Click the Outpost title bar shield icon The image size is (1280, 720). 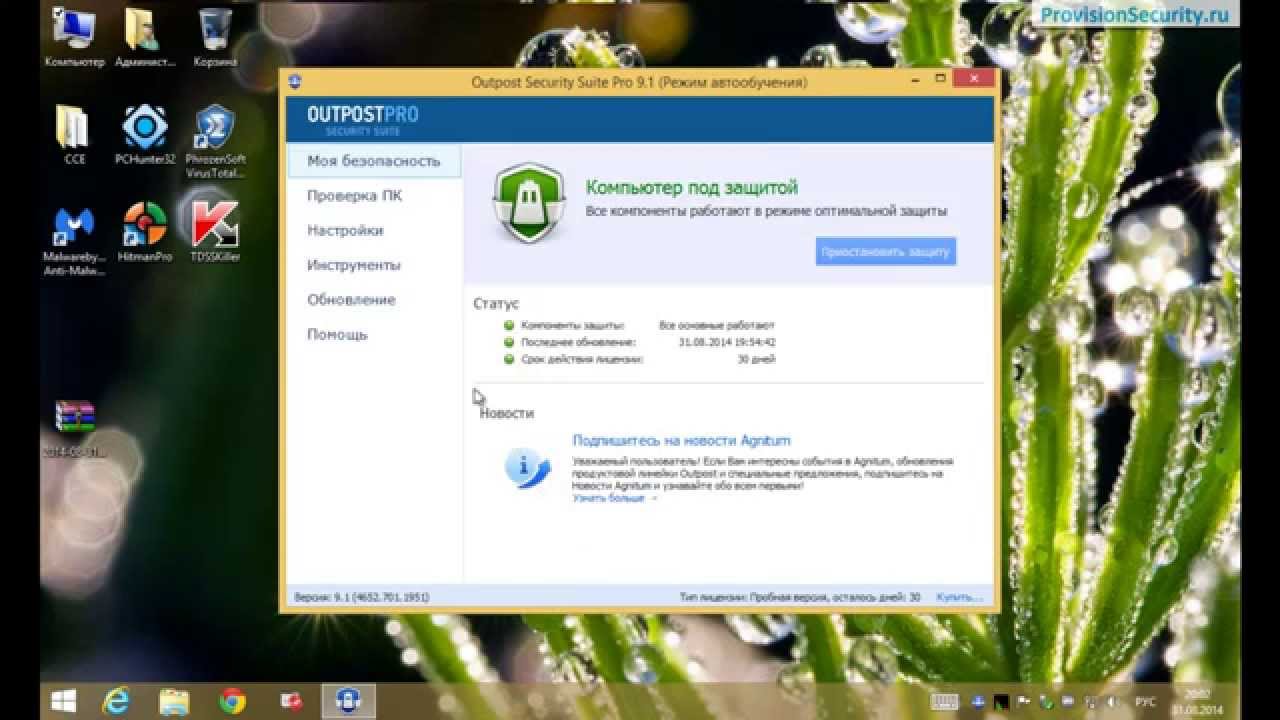coord(295,82)
